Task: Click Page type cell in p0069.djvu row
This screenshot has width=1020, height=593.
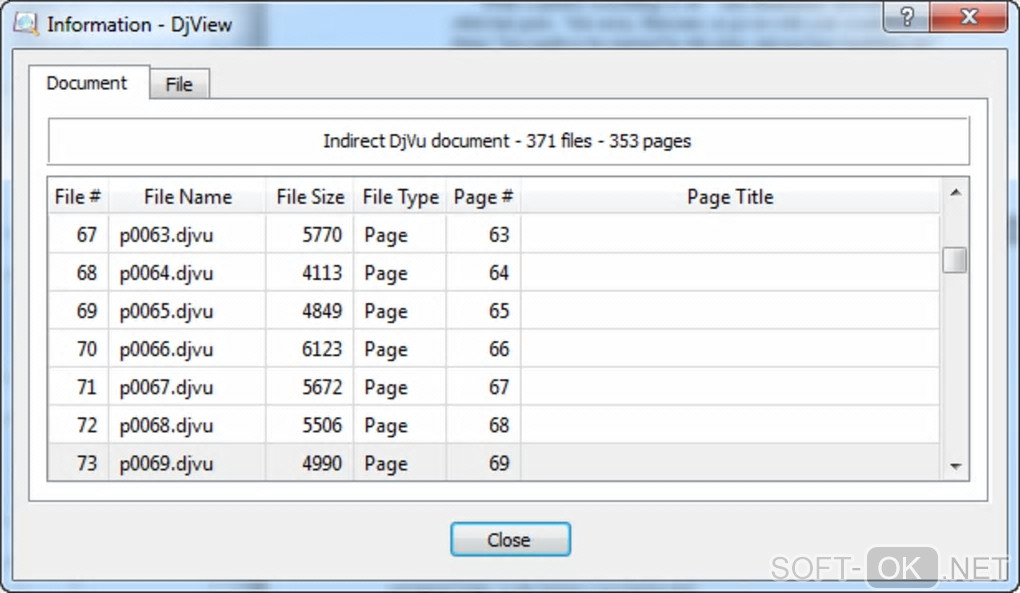Action: pyautogui.click(x=400, y=464)
